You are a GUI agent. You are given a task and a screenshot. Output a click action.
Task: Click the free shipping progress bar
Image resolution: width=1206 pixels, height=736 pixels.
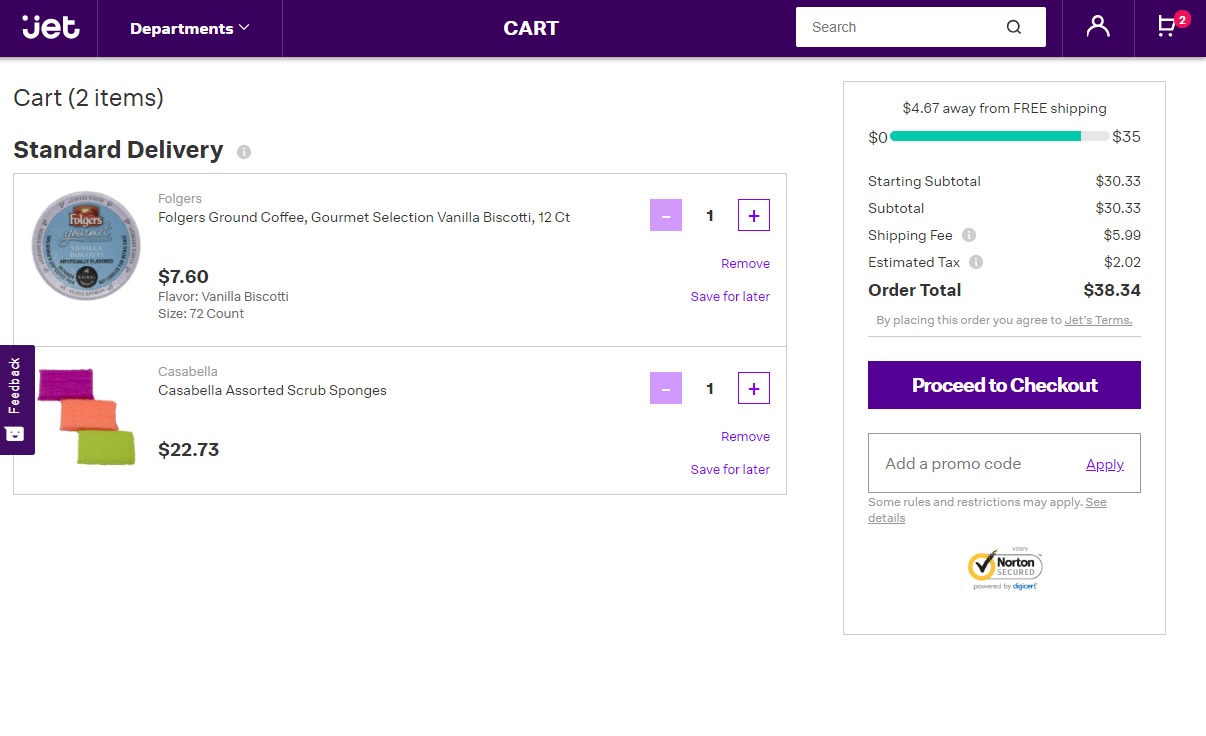(998, 137)
